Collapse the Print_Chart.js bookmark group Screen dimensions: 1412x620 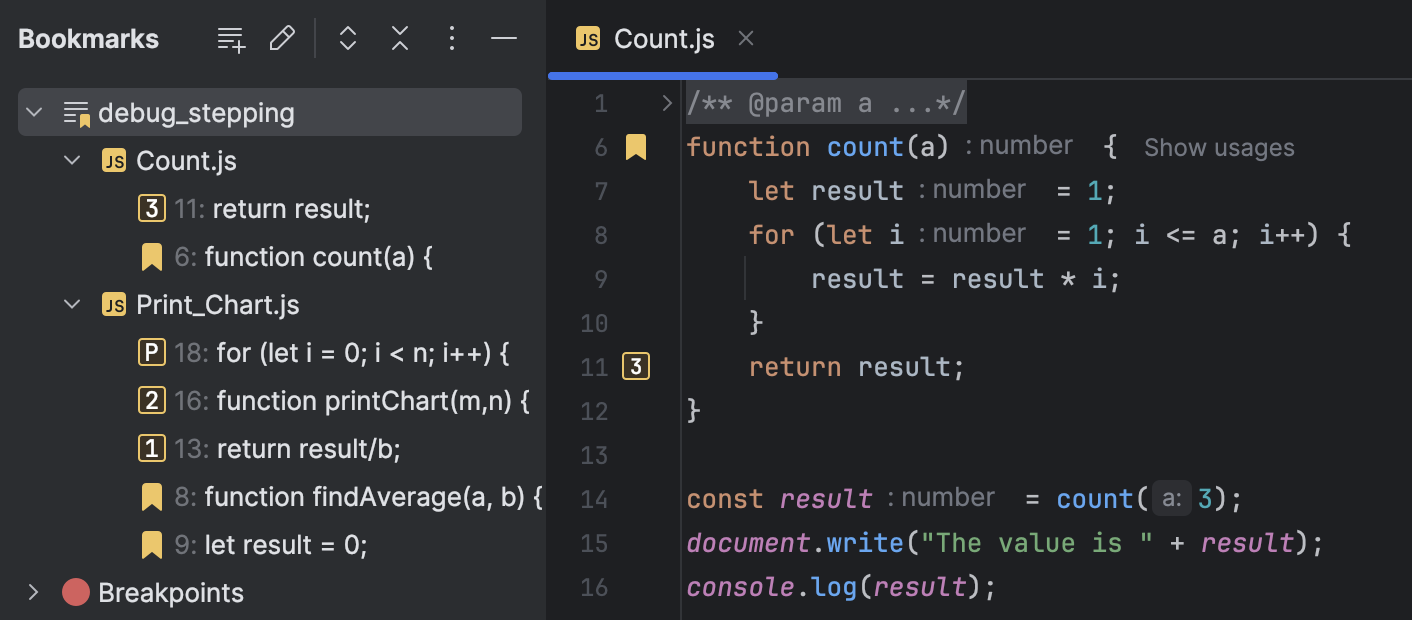71,304
